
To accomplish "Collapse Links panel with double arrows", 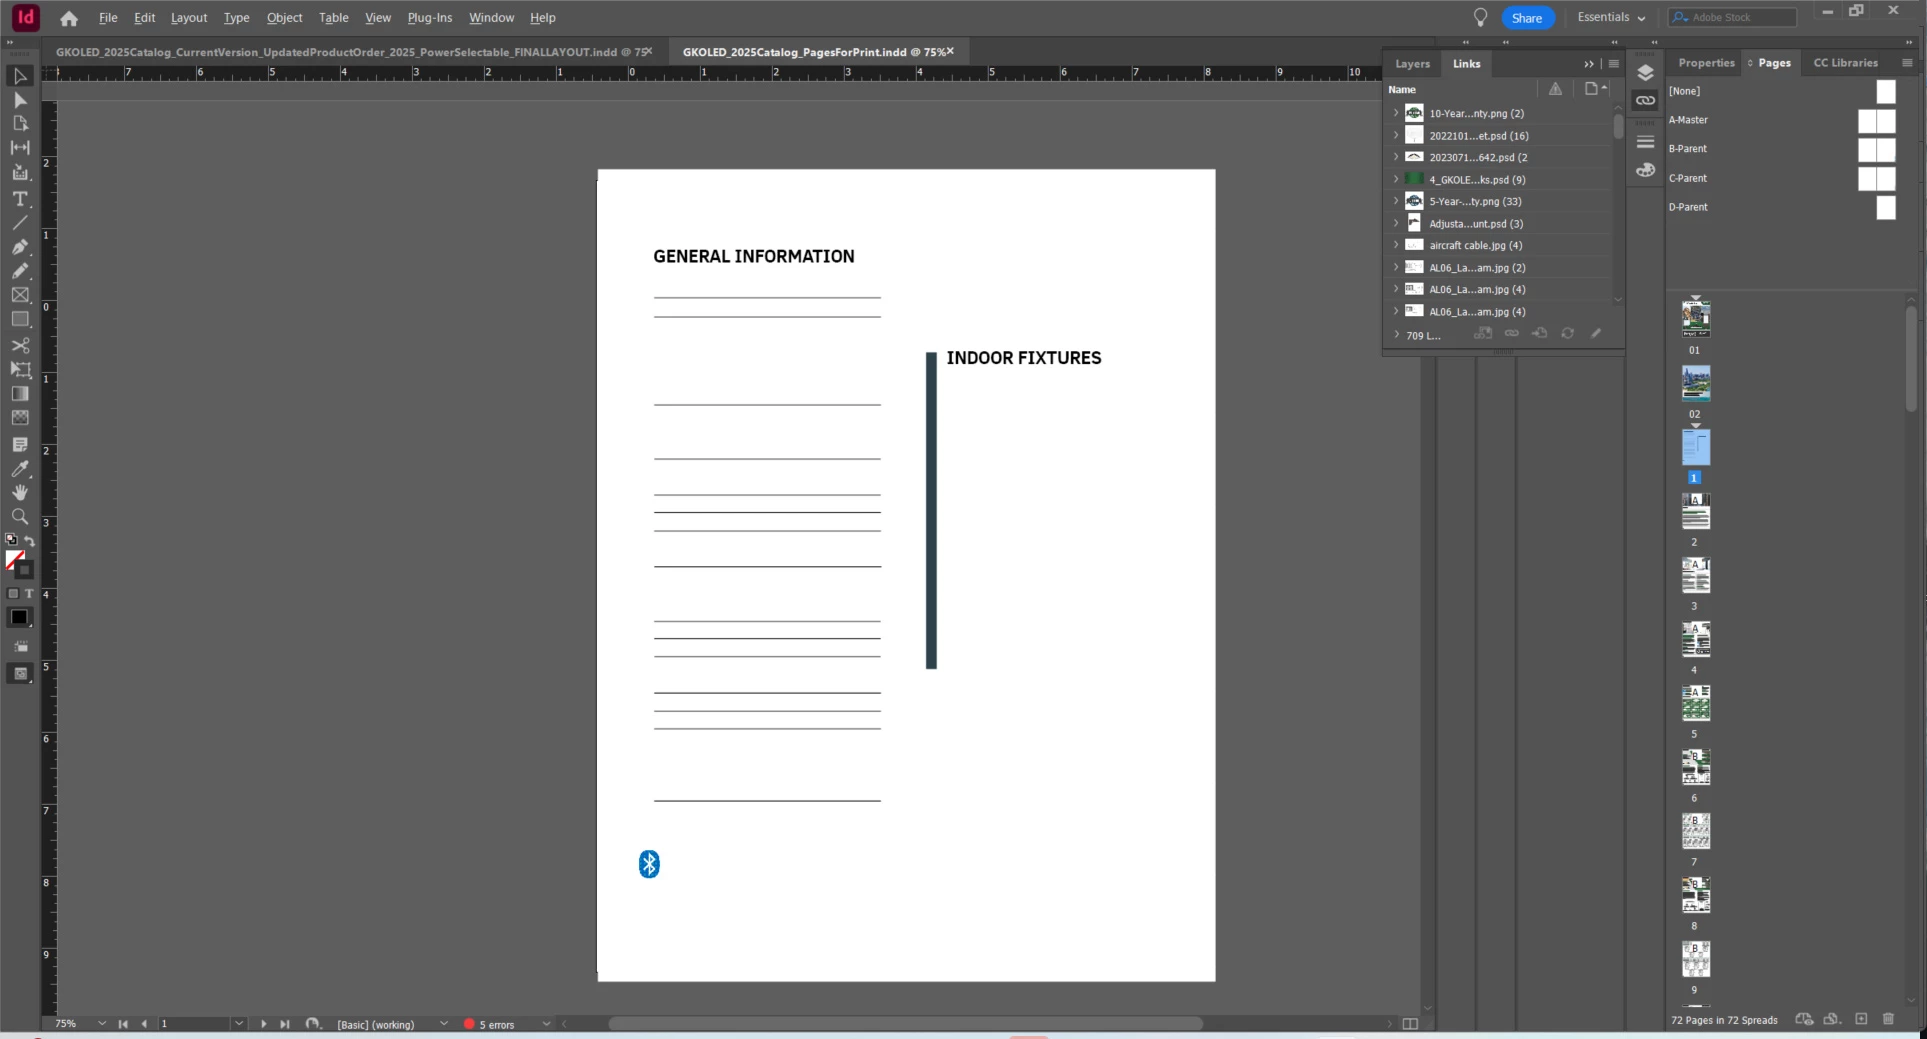I will pyautogui.click(x=1589, y=64).
